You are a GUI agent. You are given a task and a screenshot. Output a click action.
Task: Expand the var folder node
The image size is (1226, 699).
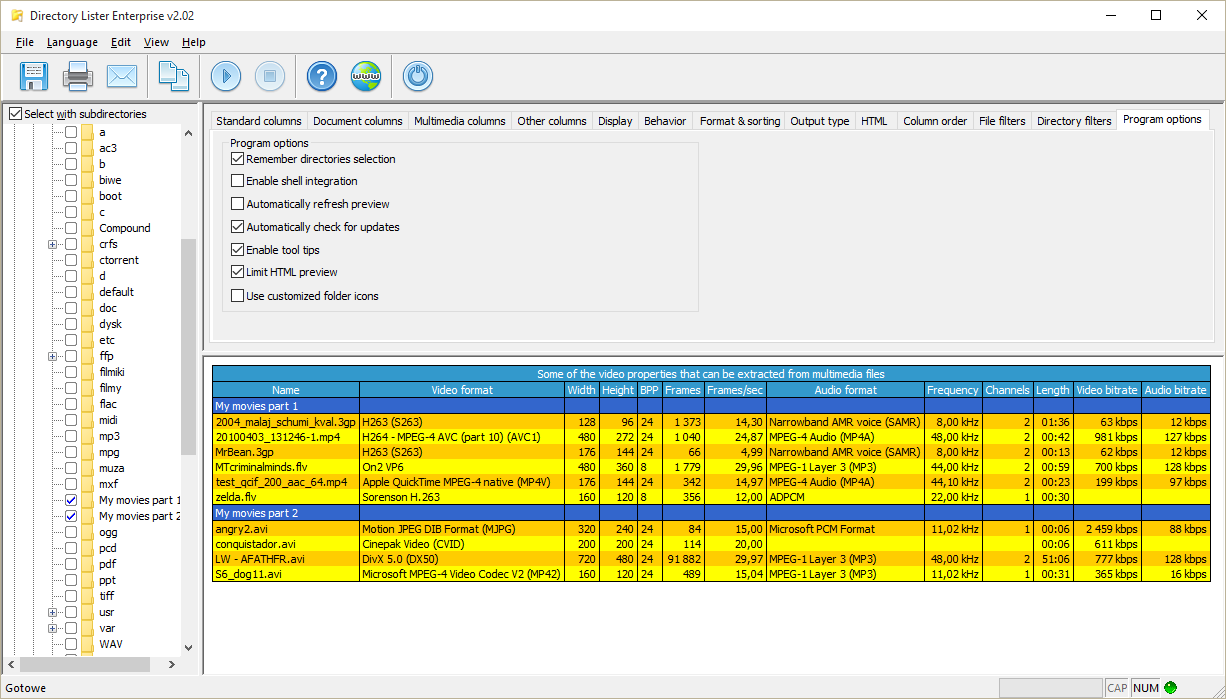pos(52,627)
